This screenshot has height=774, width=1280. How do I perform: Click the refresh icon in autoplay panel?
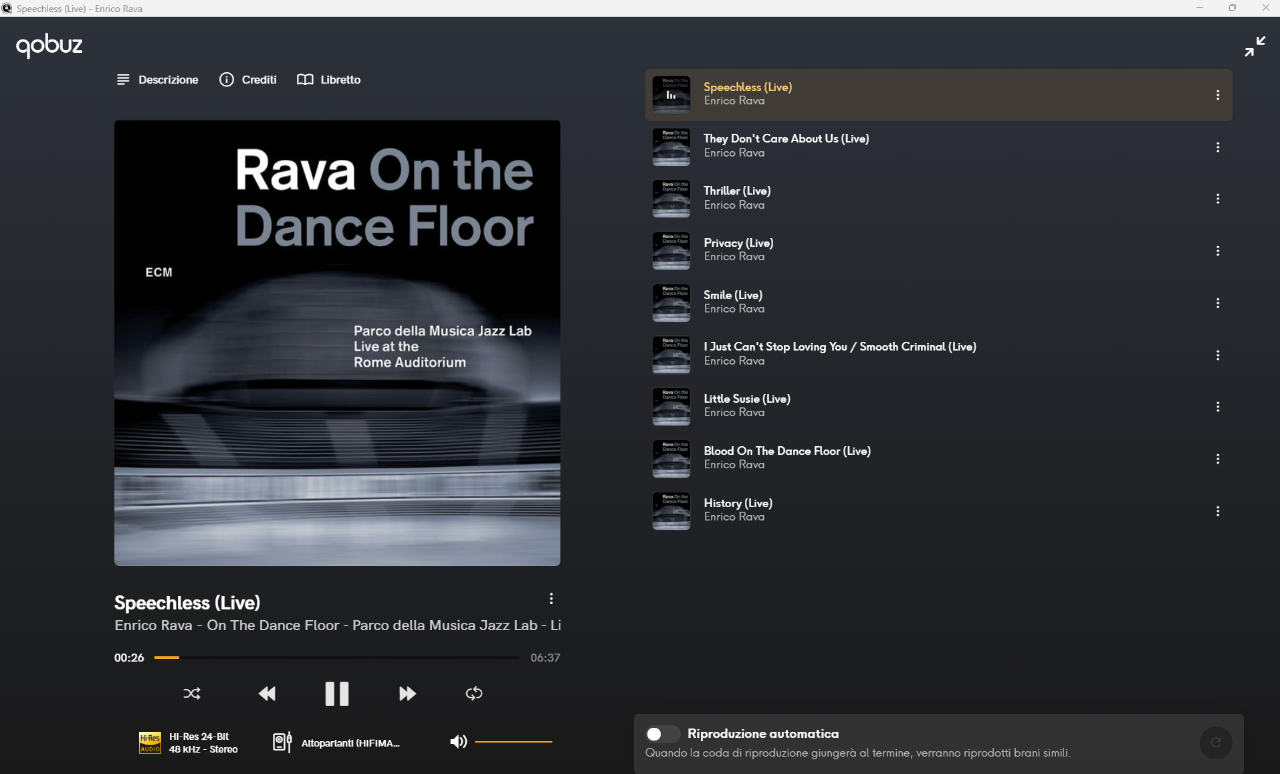pos(1216,743)
